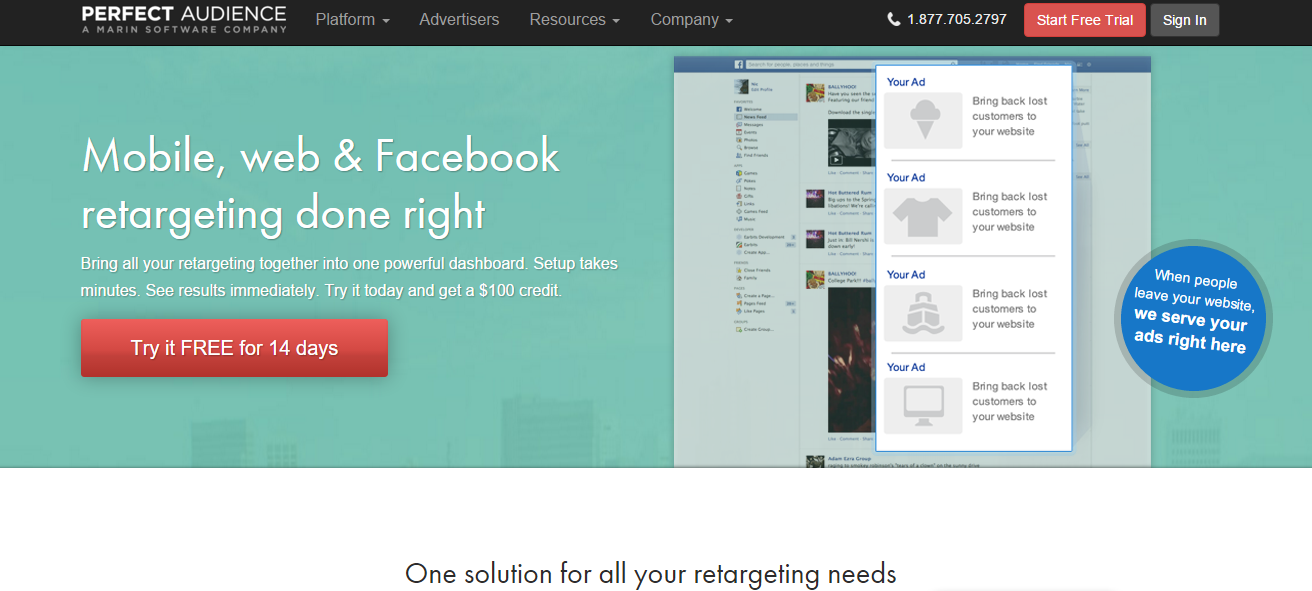
Task: Click the Facebook logo in mockup
Action: click(x=739, y=64)
